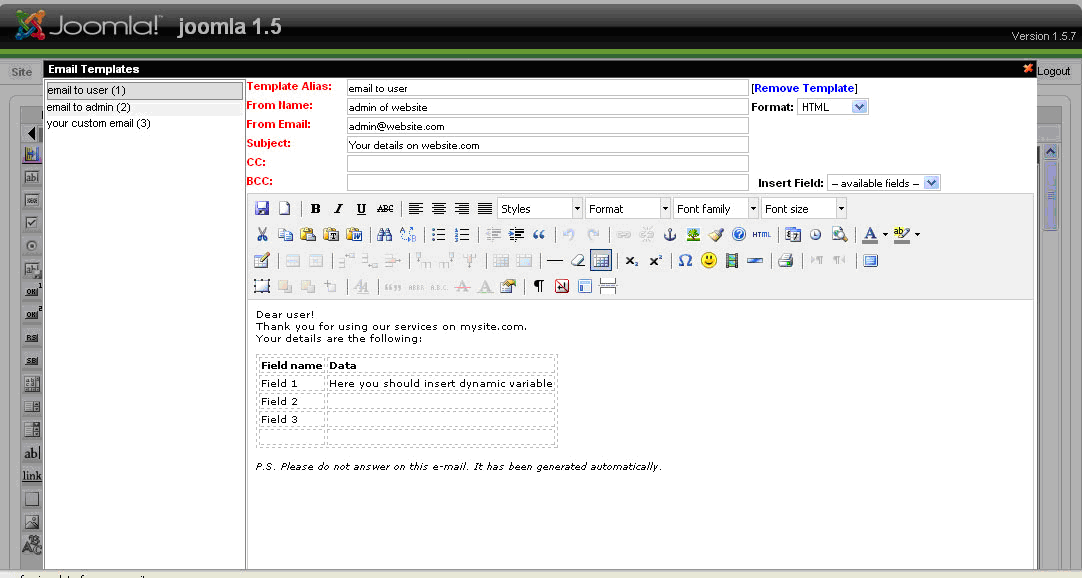Open the HTML source editor icon

(x=762, y=235)
